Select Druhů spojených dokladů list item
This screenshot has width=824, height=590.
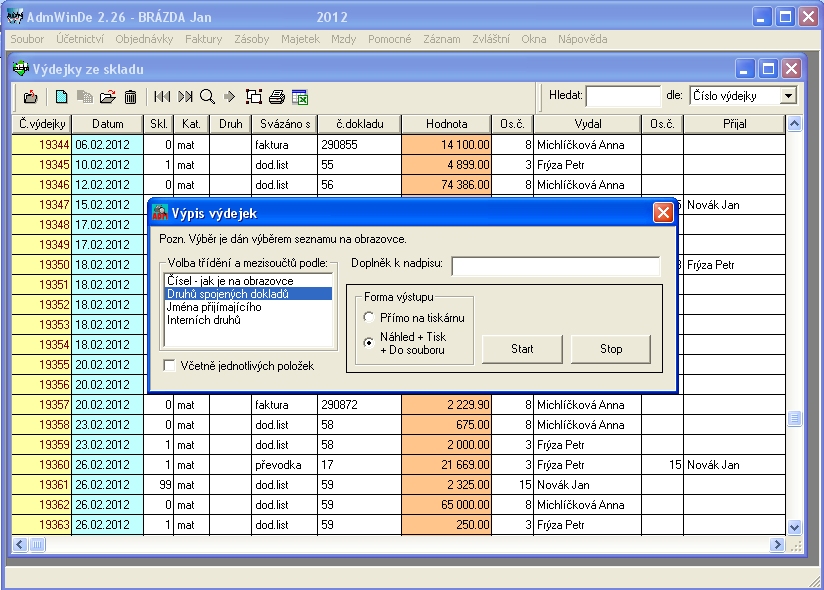[248, 294]
